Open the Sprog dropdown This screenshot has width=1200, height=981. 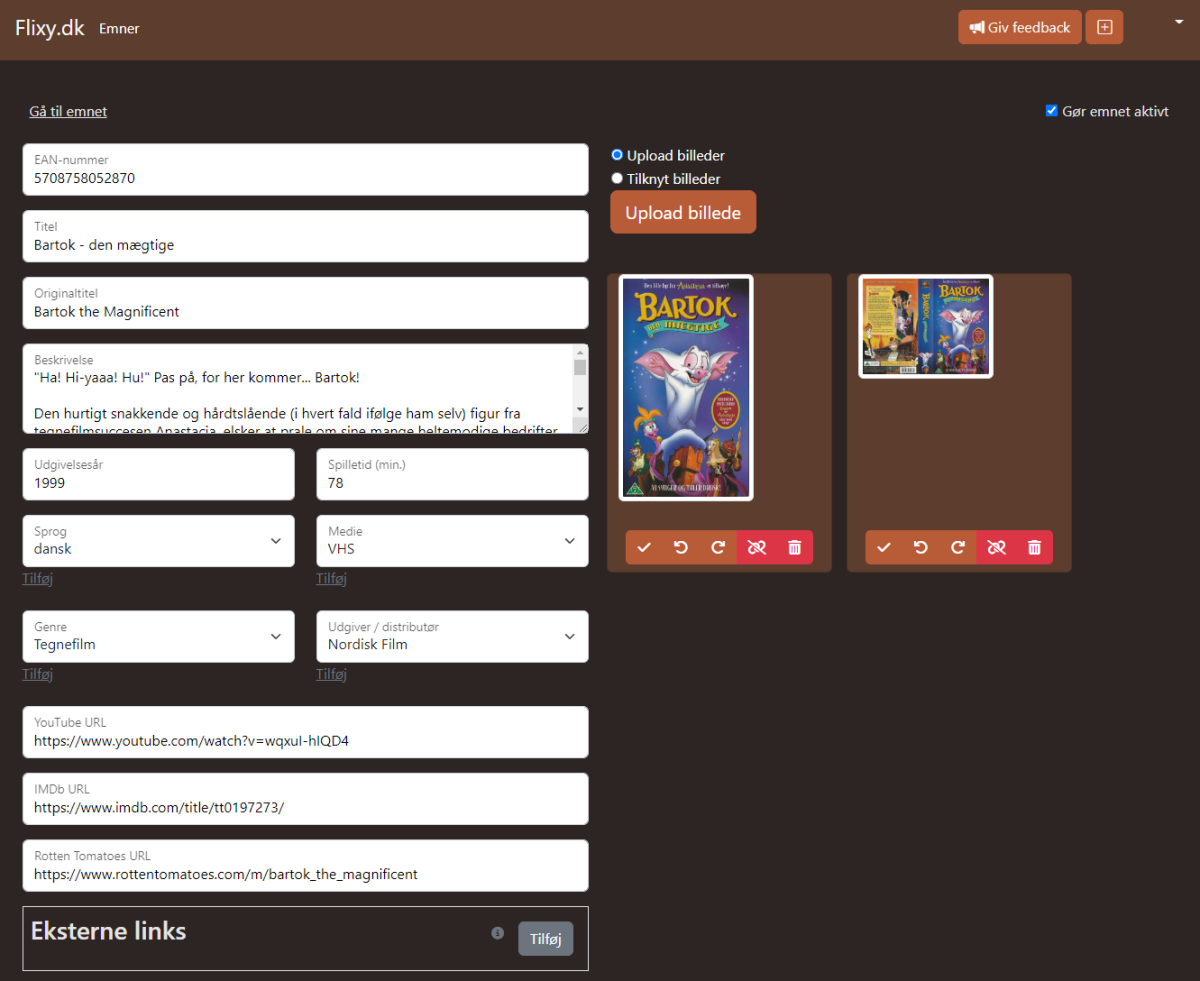158,541
